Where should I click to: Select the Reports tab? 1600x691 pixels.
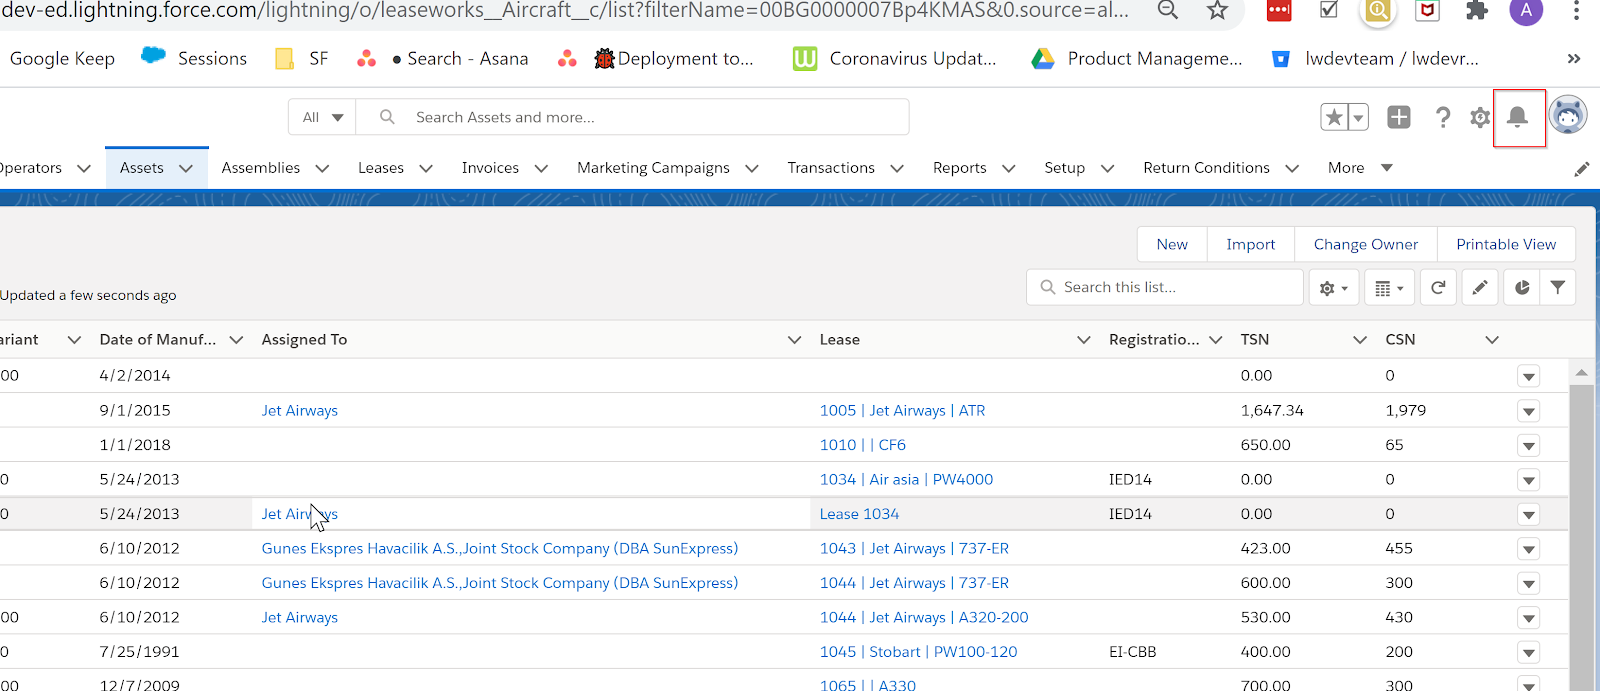pyautogui.click(x=960, y=168)
